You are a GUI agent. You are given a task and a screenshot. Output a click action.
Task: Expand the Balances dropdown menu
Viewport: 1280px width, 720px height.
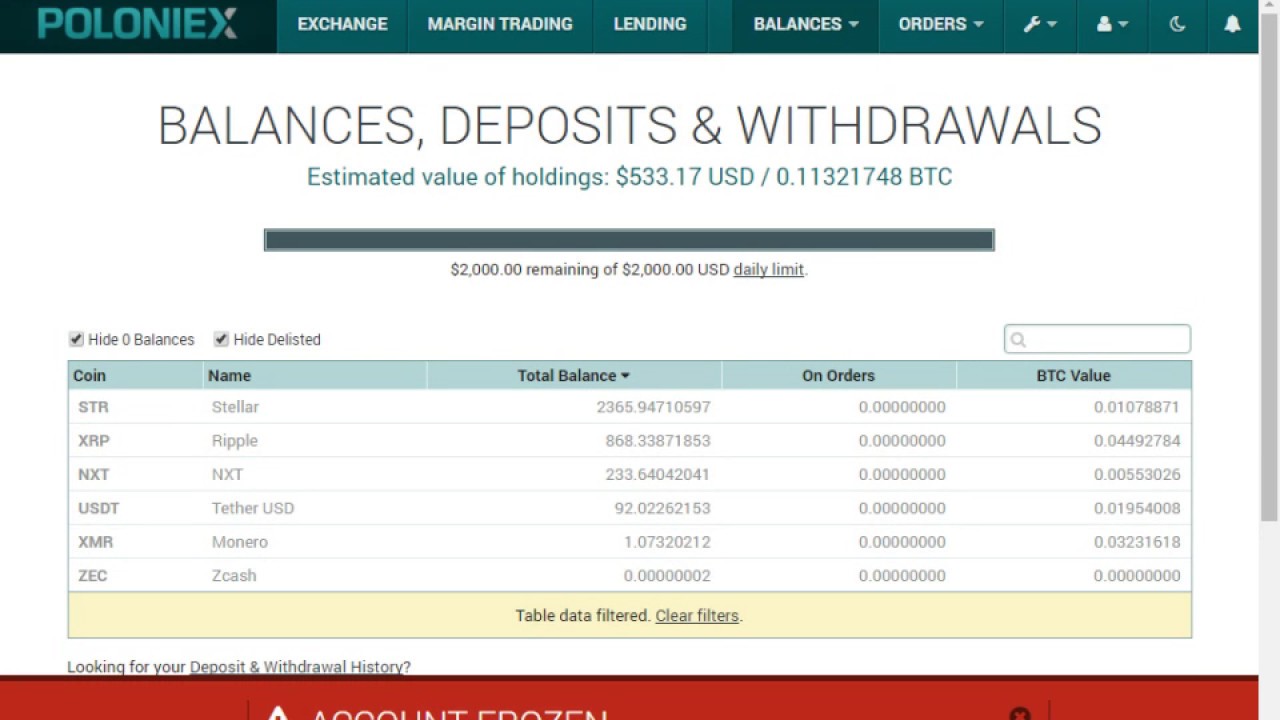click(x=805, y=24)
